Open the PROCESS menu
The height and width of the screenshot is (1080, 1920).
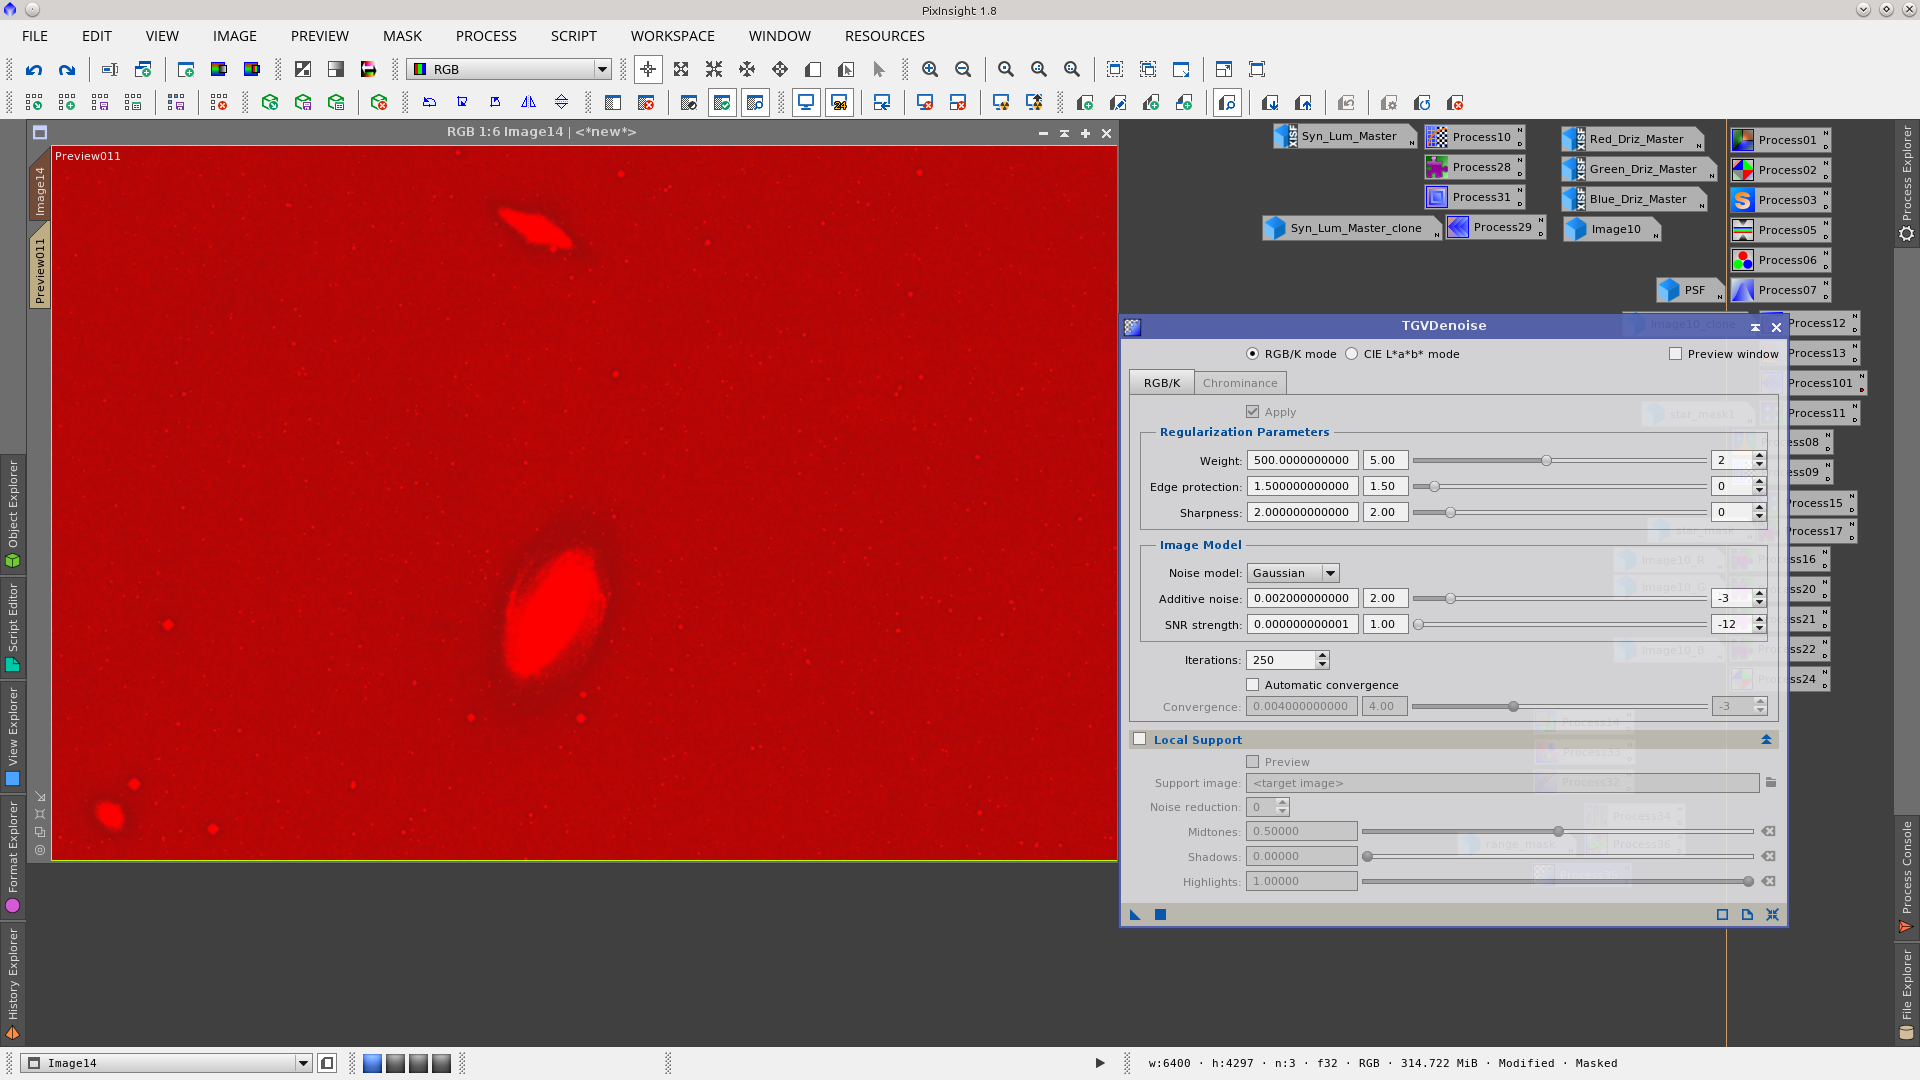tap(486, 36)
